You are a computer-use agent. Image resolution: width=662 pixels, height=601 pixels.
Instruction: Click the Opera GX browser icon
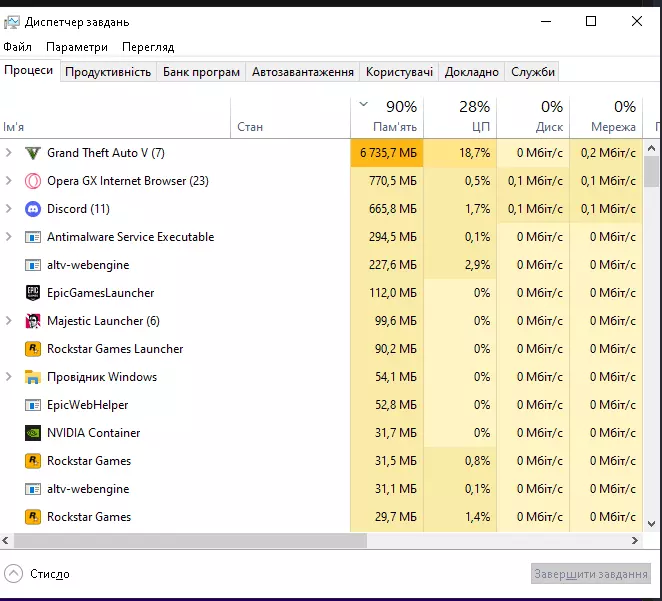pos(33,181)
